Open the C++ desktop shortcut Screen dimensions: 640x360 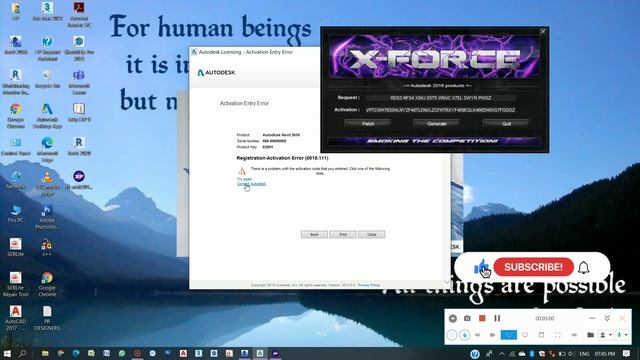[x=47, y=247]
